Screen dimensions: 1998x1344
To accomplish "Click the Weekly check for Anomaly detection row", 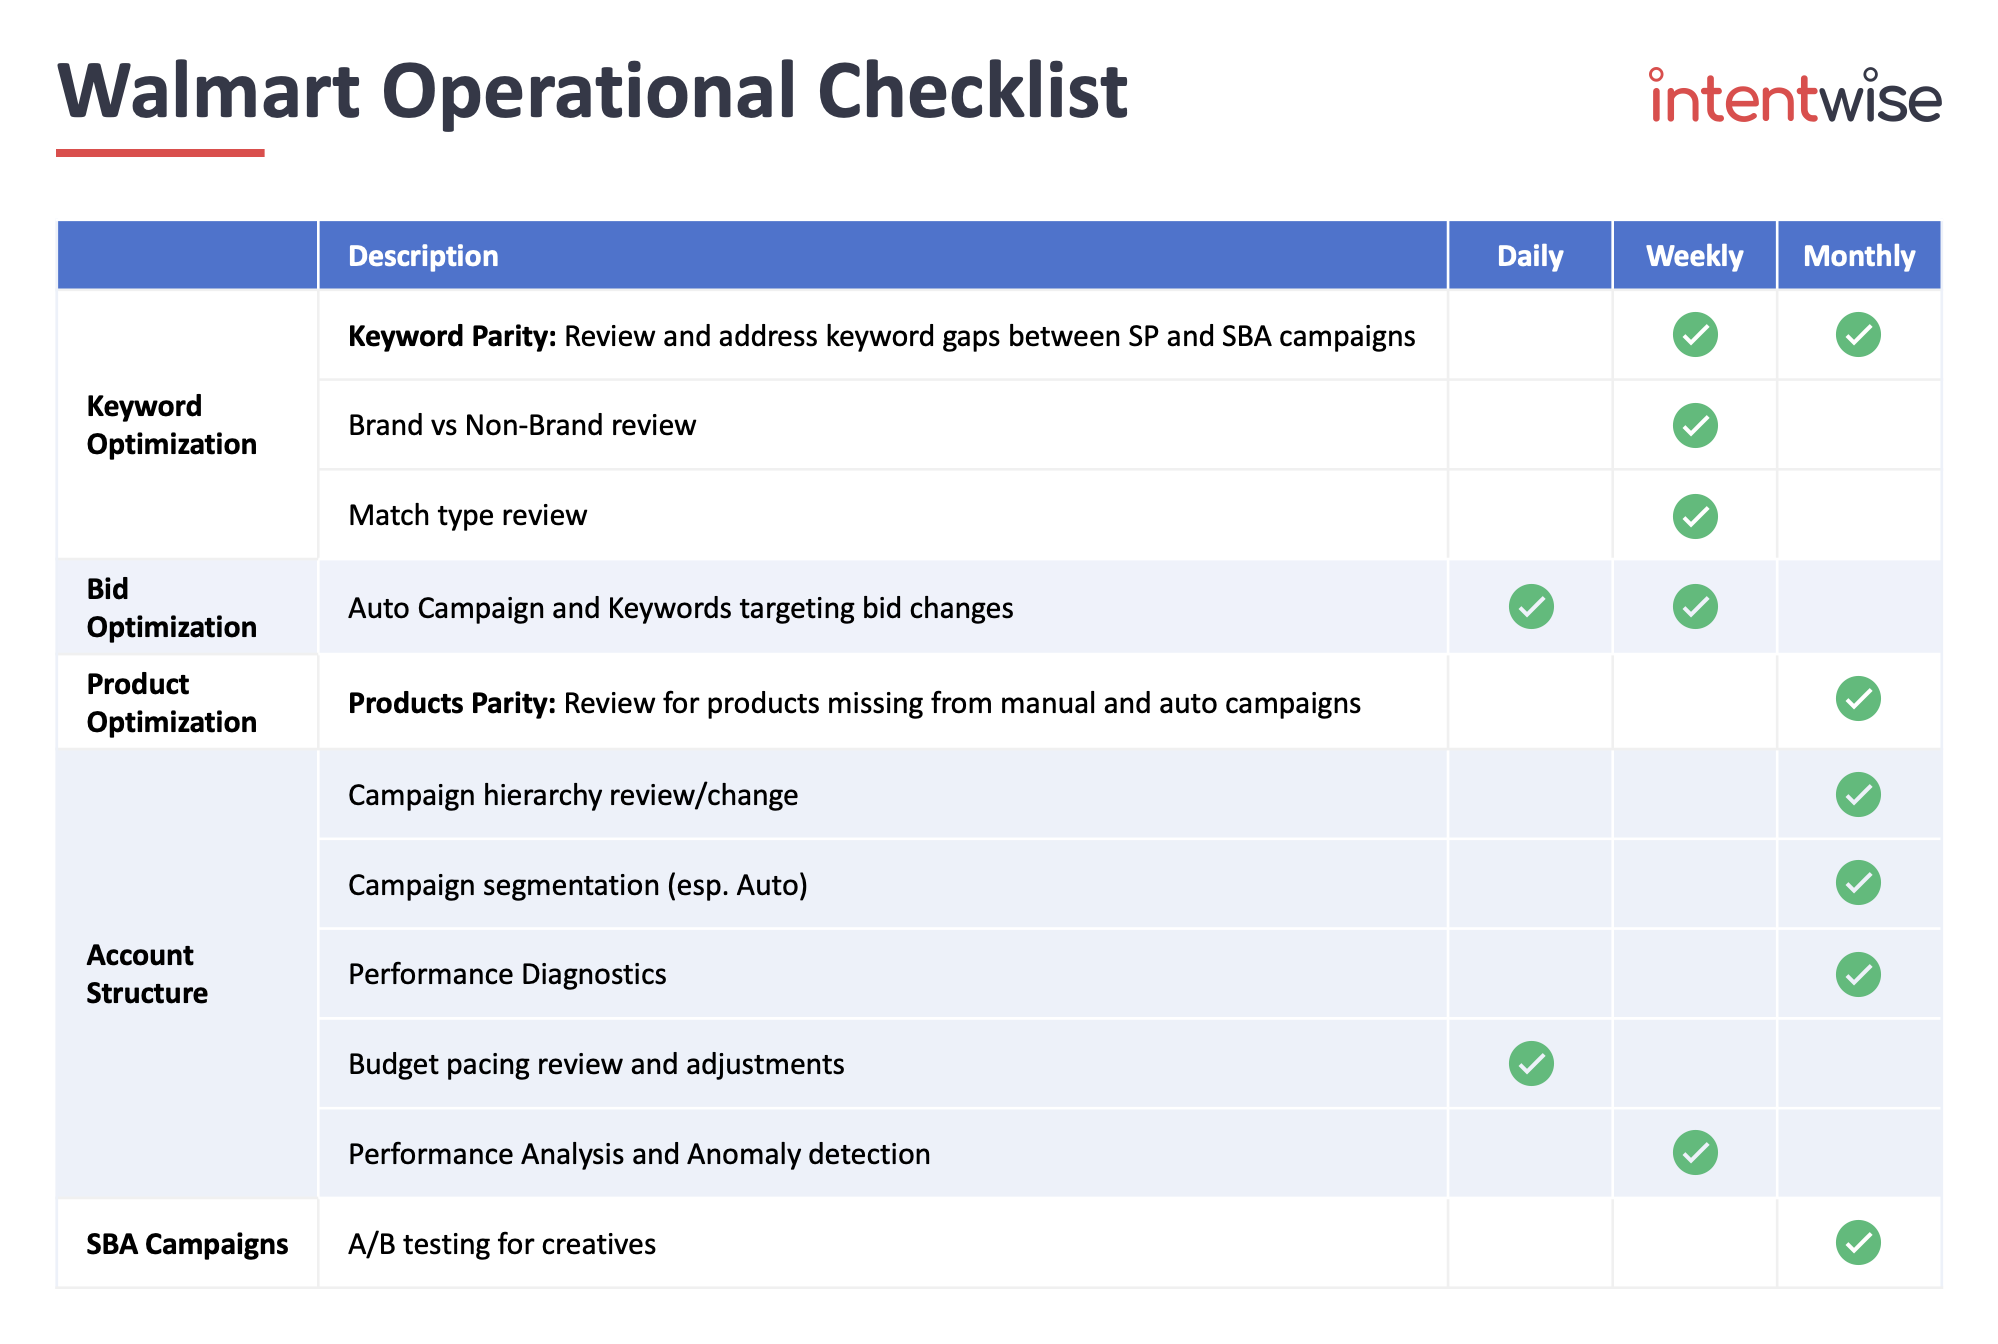I will (1695, 1153).
